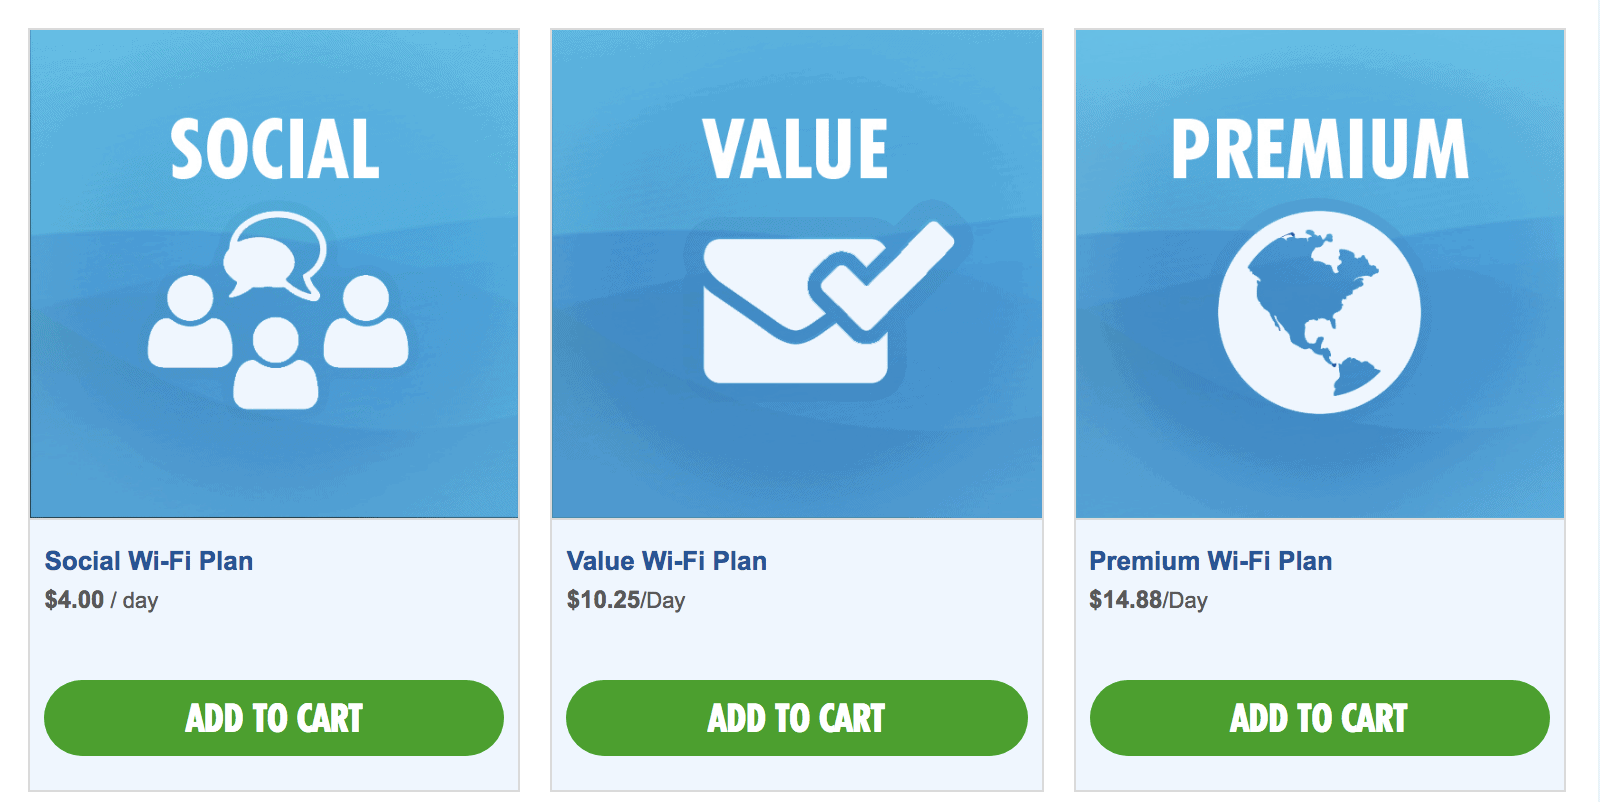Click the $10.25/Day price text
The image size is (1600, 802).
coord(626,600)
